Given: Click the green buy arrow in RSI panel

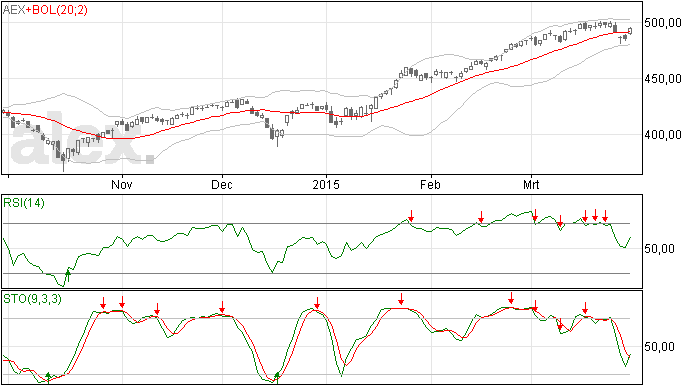Looking at the screenshot, I should 68,276.
